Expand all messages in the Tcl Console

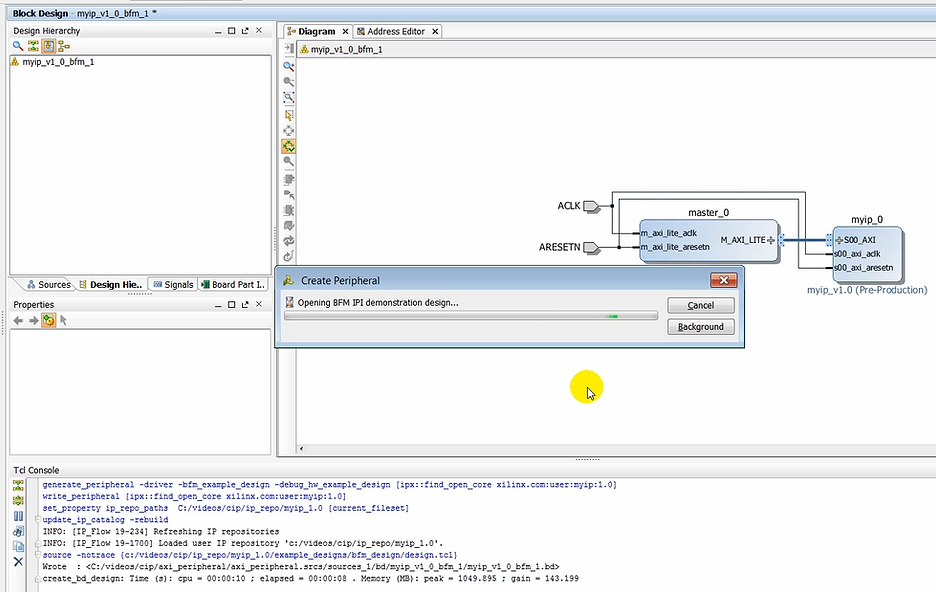pos(18,499)
